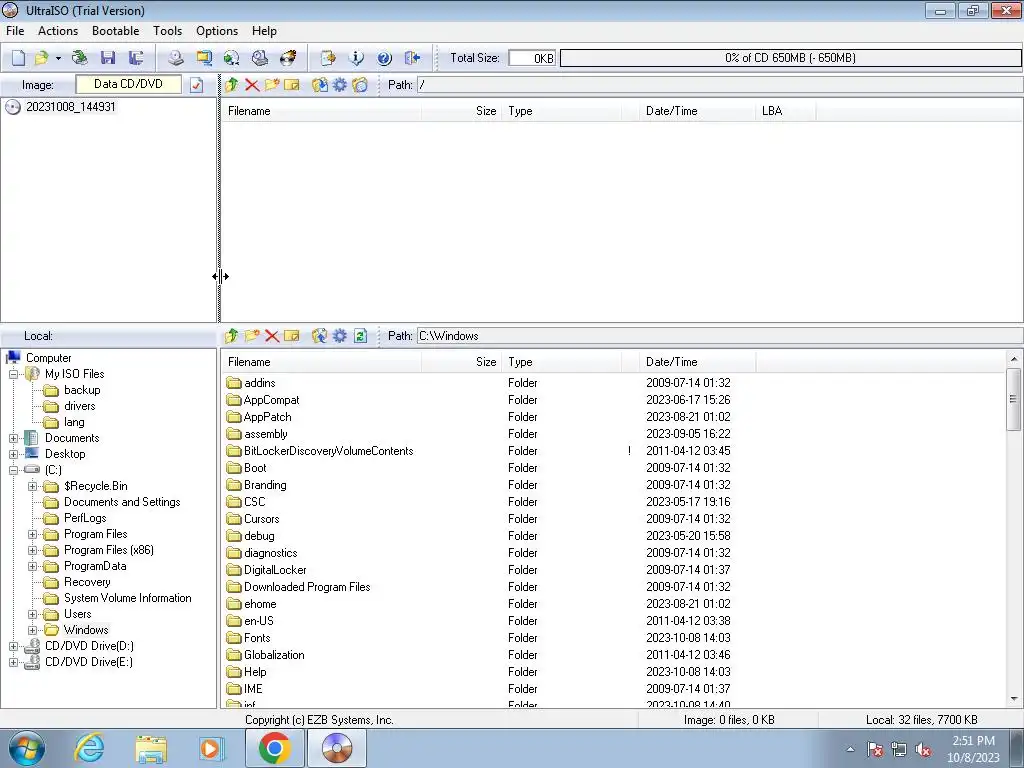
Task: Click the LBA column header
Action: point(786,111)
